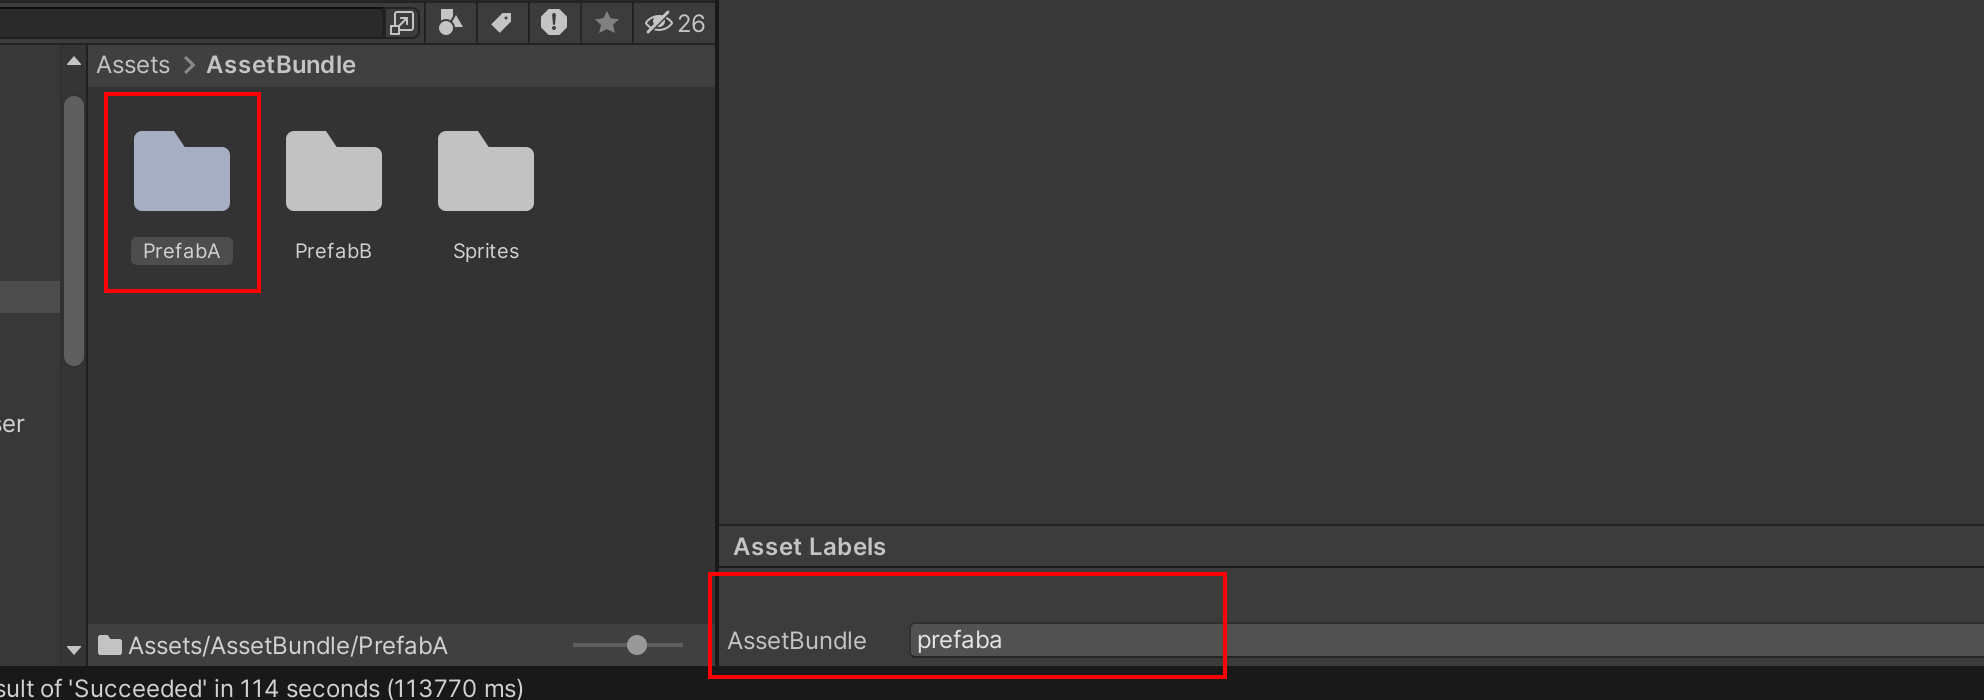Click the vertical scrollbar of folder tree

74,231
